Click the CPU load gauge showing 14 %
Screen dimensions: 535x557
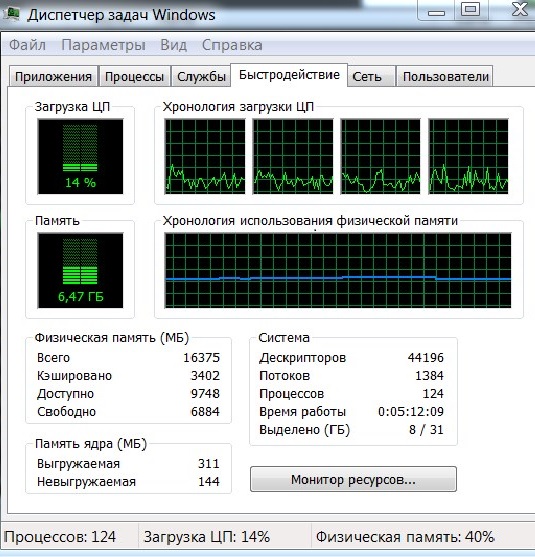pyautogui.click(x=80, y=157)
